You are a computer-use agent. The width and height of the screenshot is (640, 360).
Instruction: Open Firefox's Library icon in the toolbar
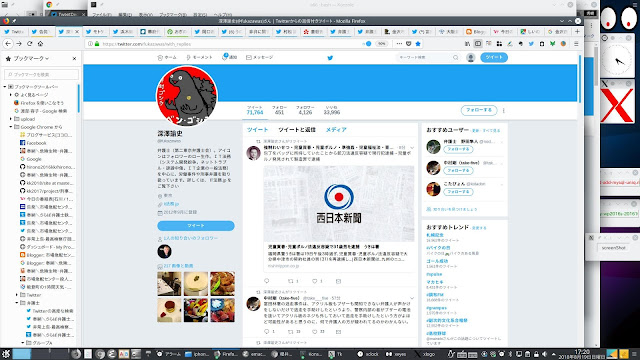click(467, 44)
